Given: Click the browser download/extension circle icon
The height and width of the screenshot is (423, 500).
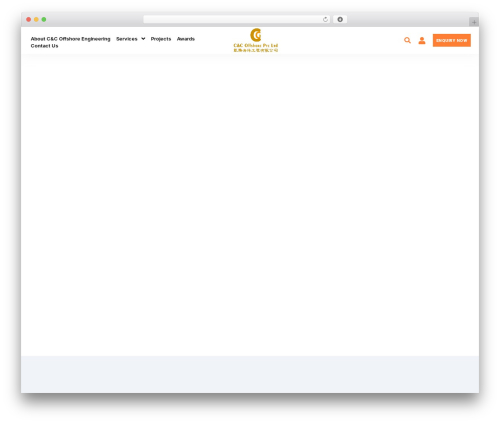Looking at the screenshot, I should (x=340, y=20).
